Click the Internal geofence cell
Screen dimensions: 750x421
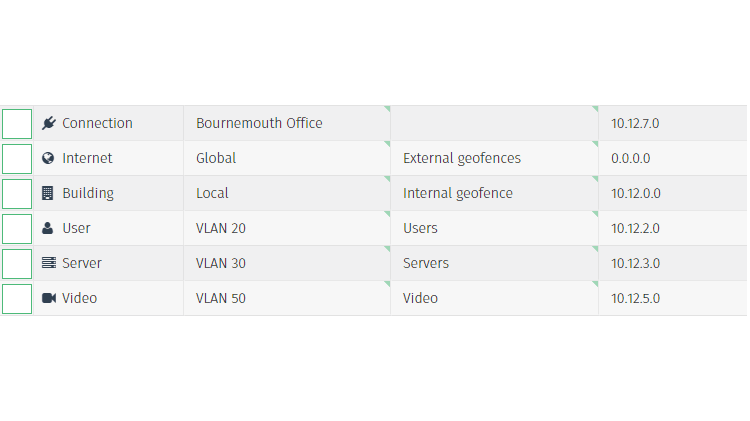point(457,193)
